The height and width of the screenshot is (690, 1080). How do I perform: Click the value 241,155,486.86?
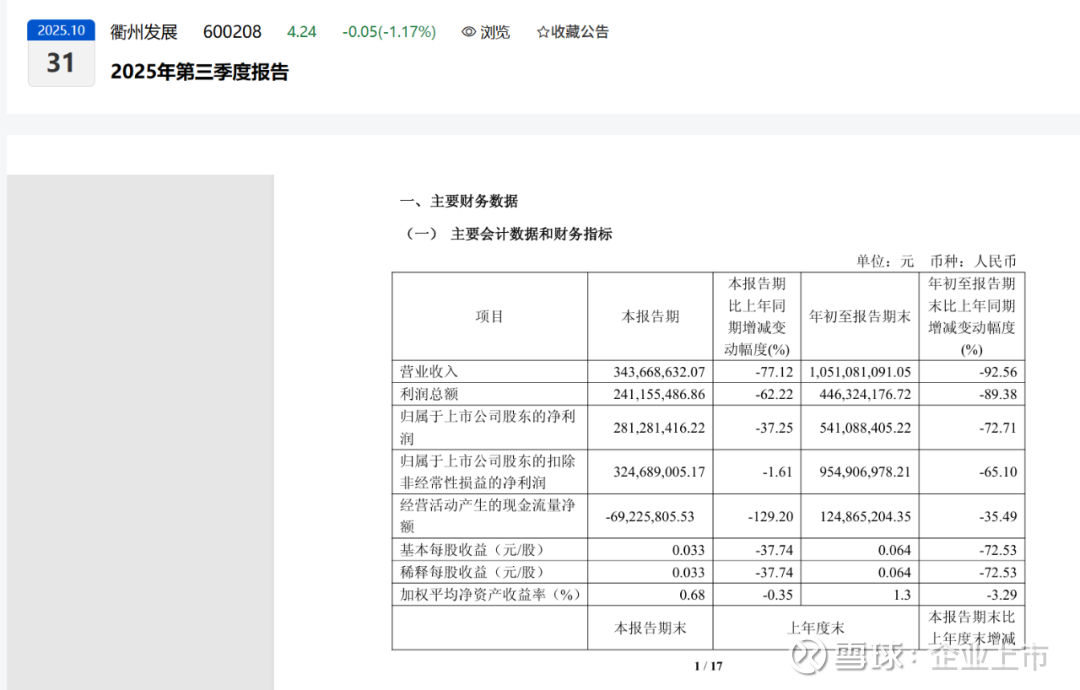pos(659,395)
